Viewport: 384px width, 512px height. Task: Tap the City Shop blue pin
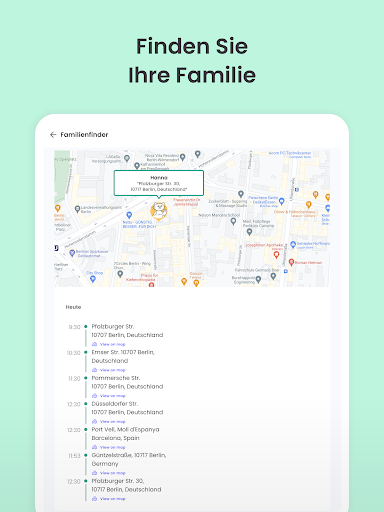click(93, 279)
